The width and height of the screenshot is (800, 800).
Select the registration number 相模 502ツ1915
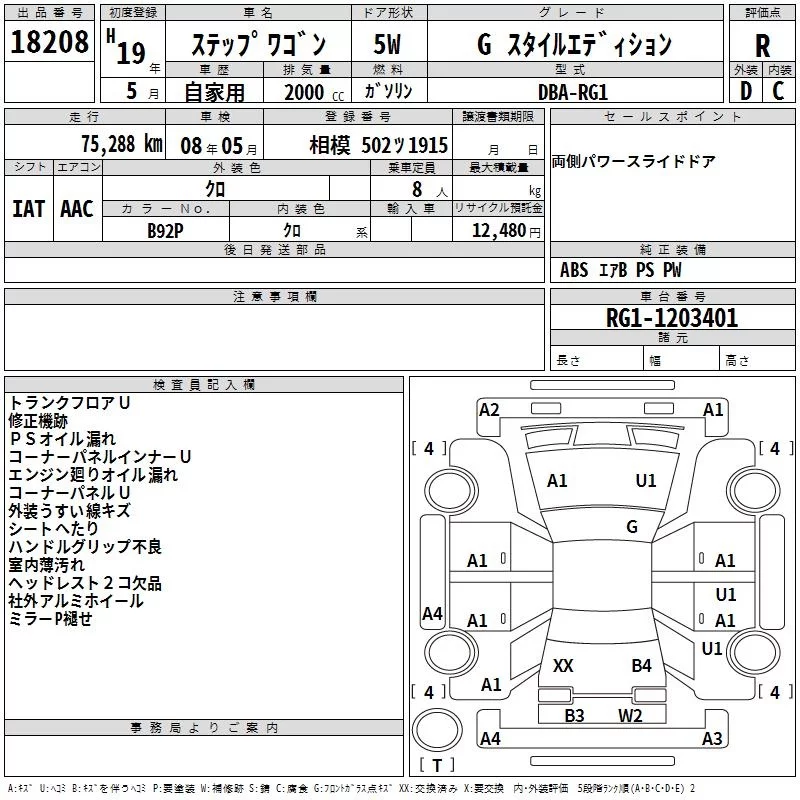click(379, 145)
